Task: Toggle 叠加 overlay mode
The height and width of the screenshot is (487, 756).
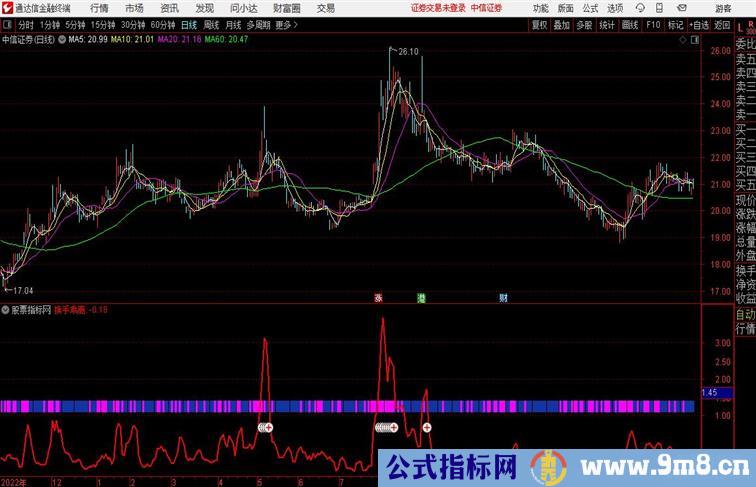Action: (x=561, y=24)
